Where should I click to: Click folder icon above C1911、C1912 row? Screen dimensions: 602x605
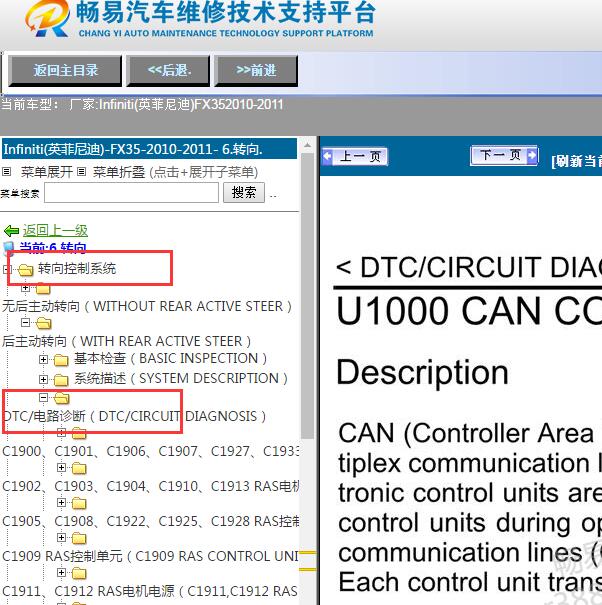click(x=79, y=573)
